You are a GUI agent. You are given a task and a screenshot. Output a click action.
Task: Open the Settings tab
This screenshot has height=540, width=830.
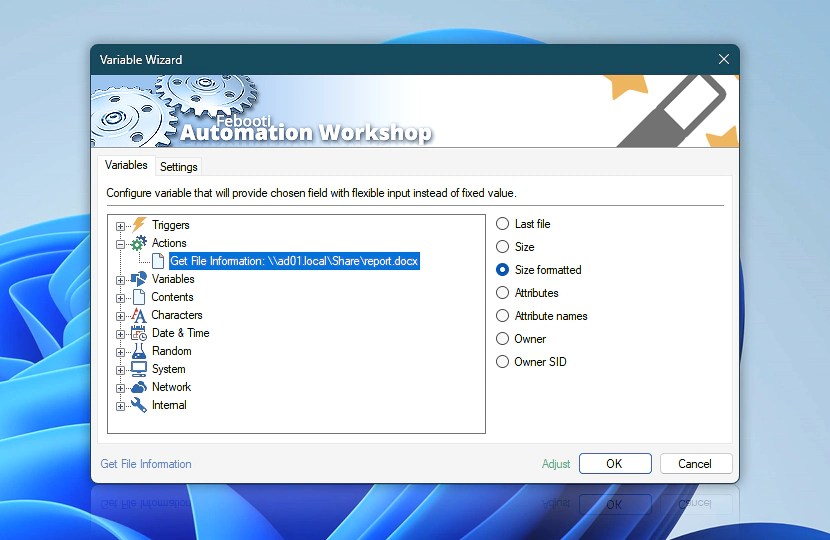click(x=178, y=167)
